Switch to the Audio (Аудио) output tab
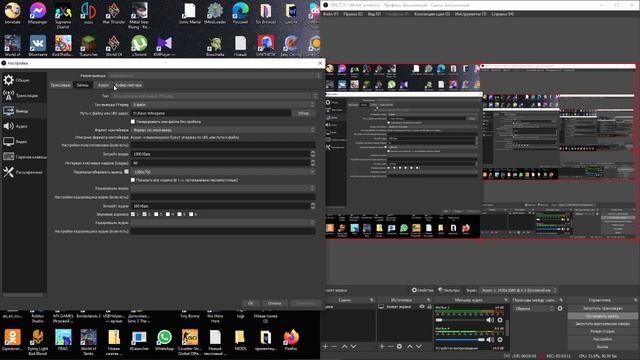 (103, 85)
